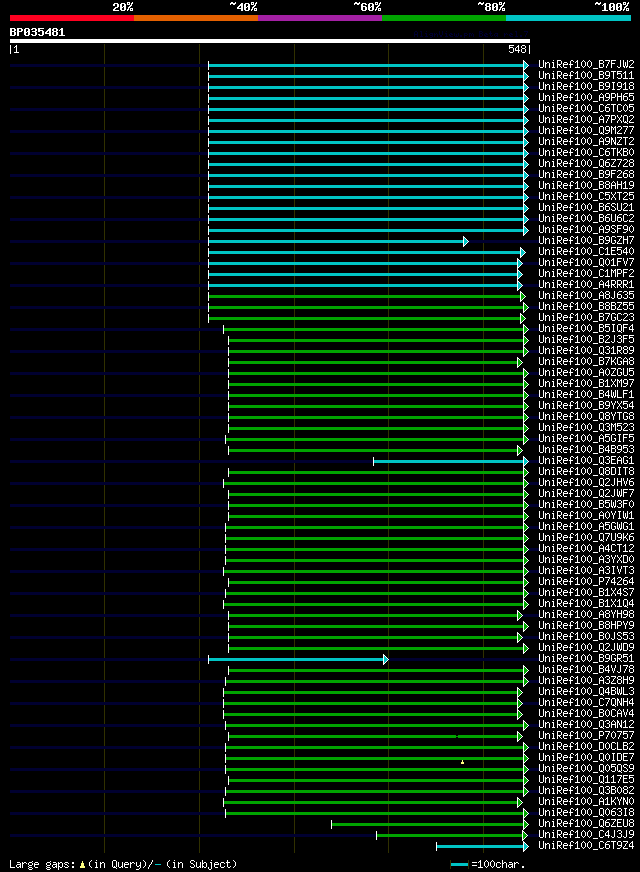Select hit label UniRef100_Q8DIT8
Screen dimensions: 640x872
(x=586, y=472)
